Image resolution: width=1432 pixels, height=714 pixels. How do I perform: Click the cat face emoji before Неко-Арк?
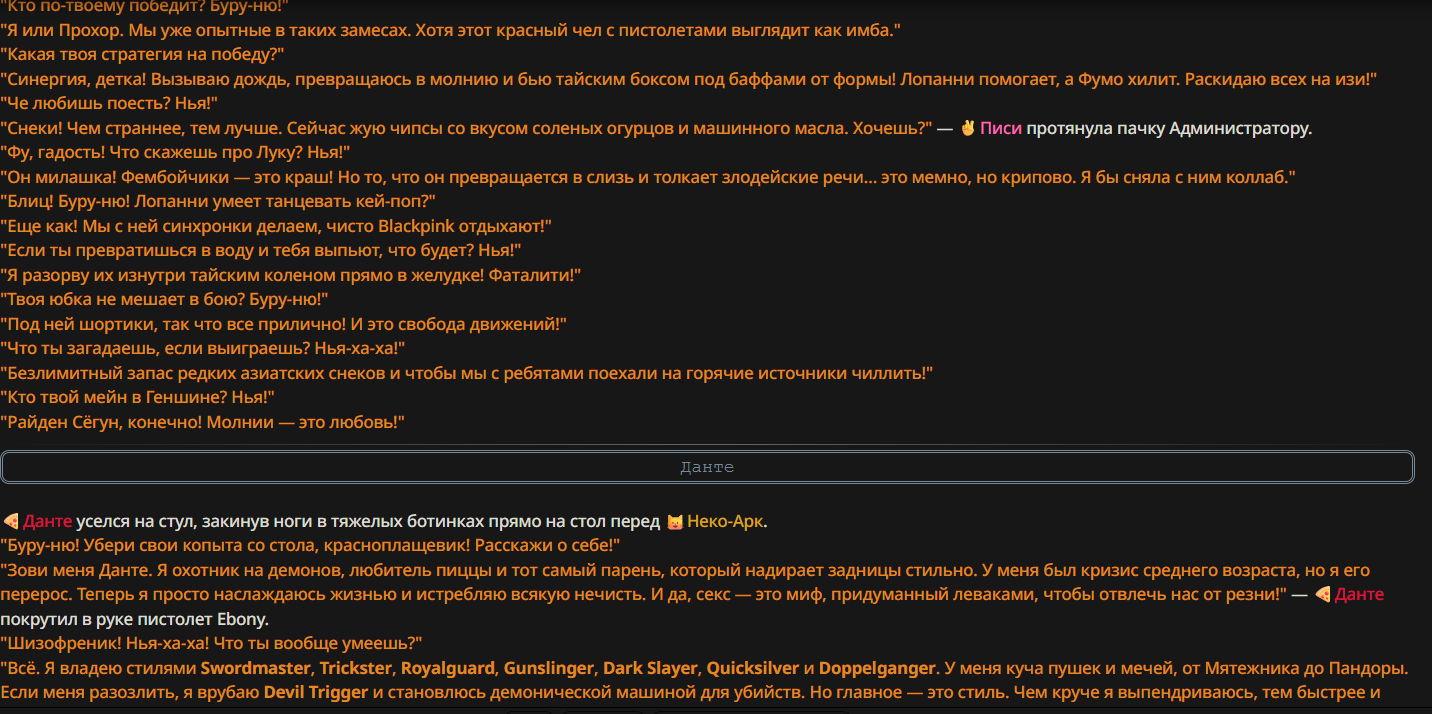[x=674, y=521]
